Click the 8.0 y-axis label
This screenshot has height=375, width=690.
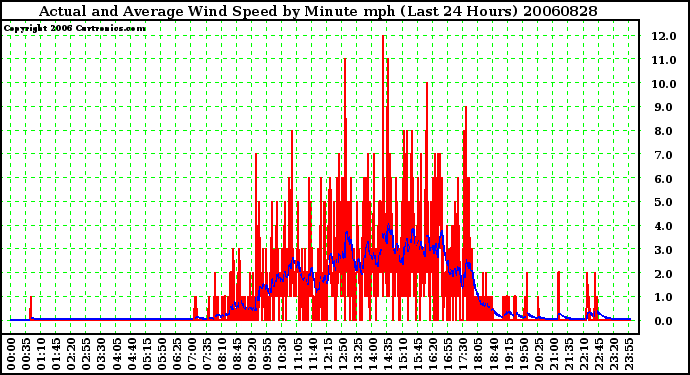pyautogui.click(x=664, y=131)
